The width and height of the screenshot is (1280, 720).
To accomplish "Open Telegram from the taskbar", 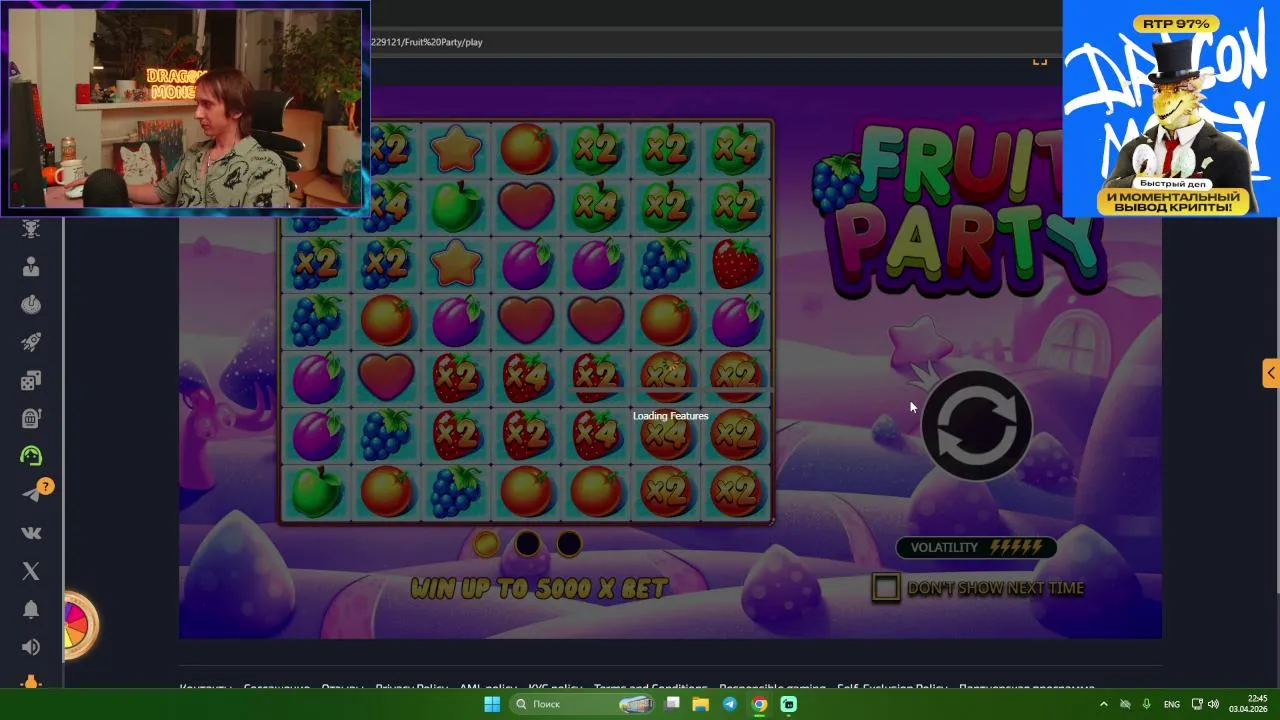I will [730, 704].
